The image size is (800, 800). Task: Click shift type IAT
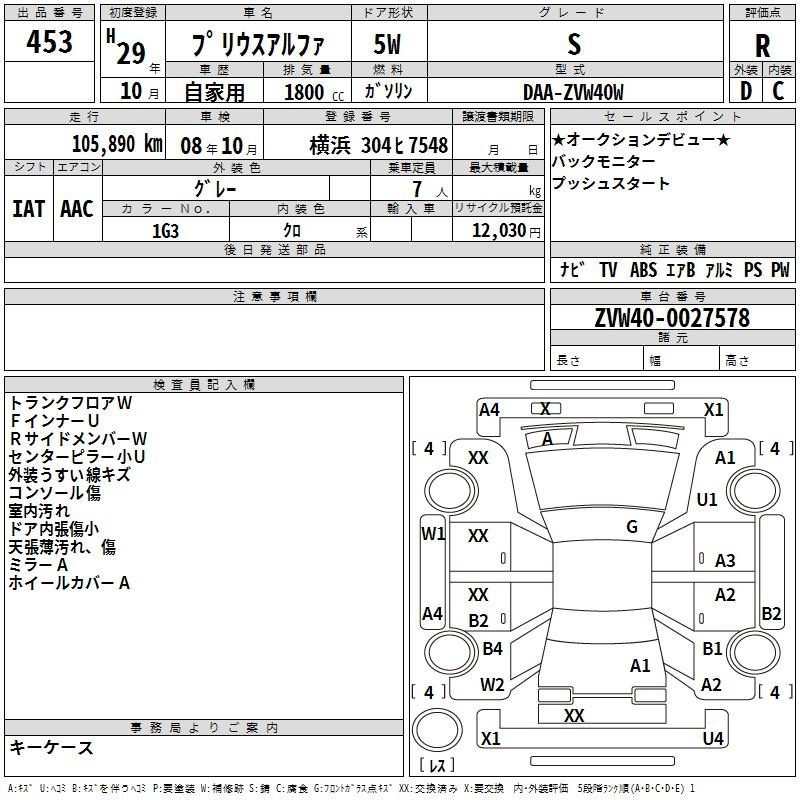[29, 209]
